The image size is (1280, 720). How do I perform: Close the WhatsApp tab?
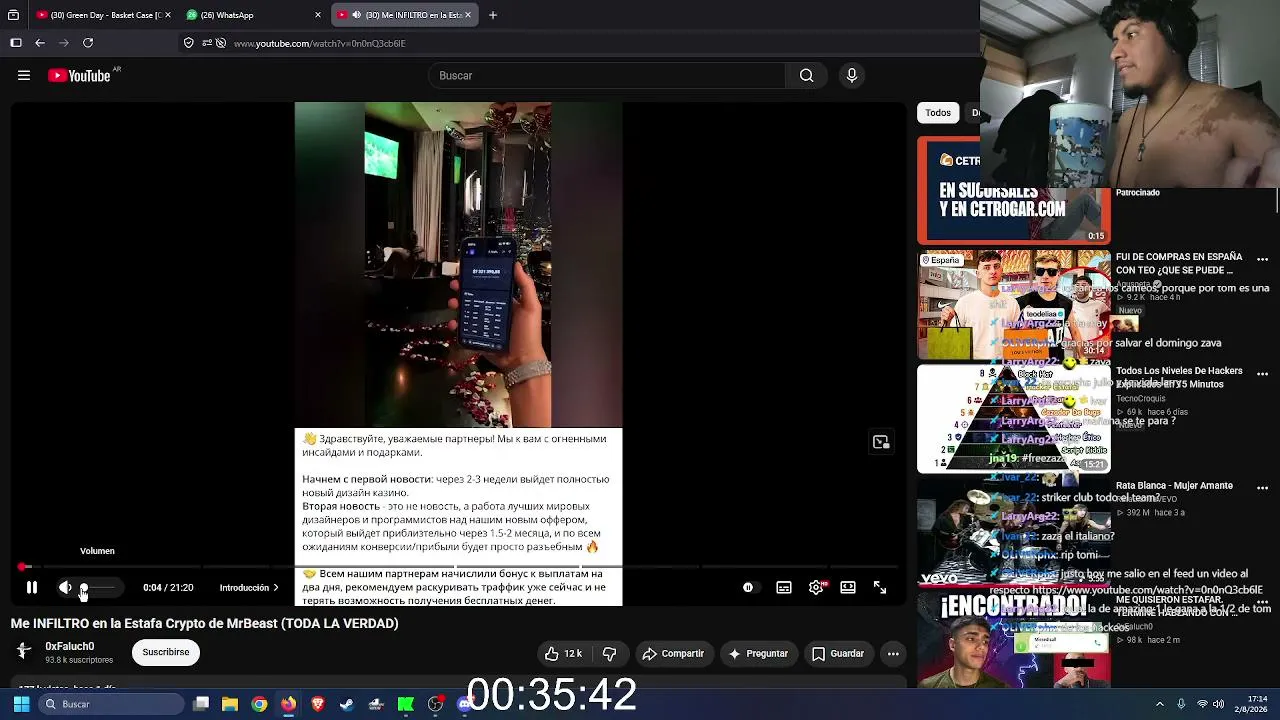tap(318, 15)
